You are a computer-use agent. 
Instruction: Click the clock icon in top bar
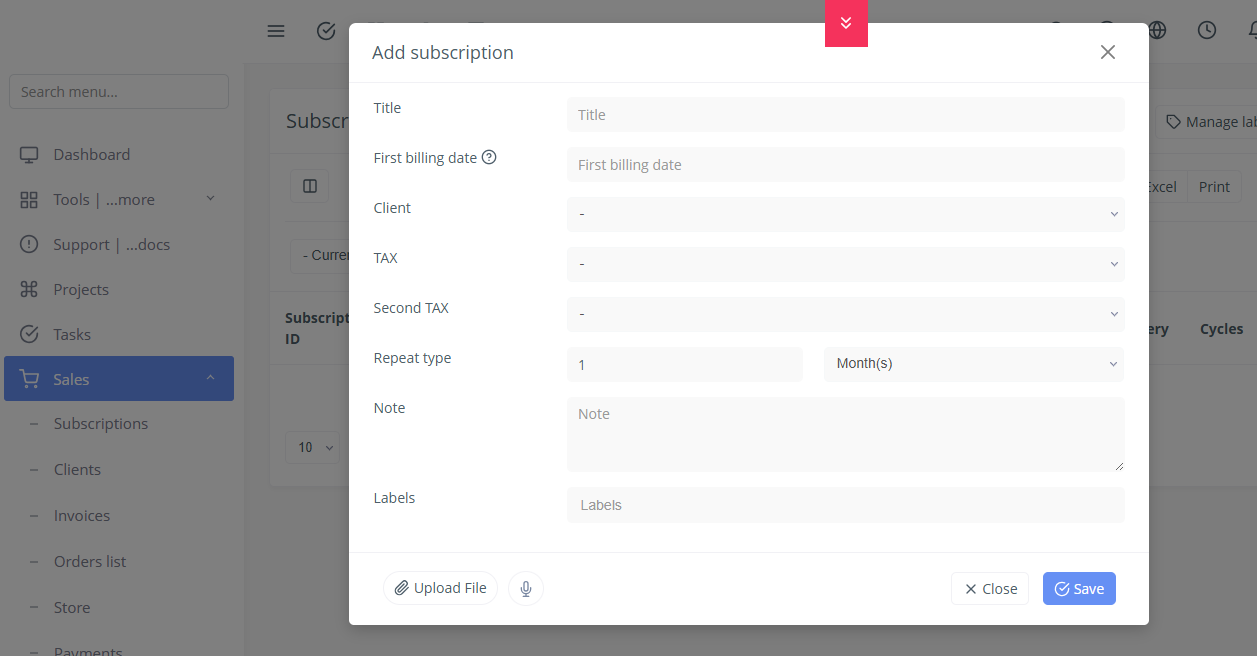click(x=1207, y=30)
